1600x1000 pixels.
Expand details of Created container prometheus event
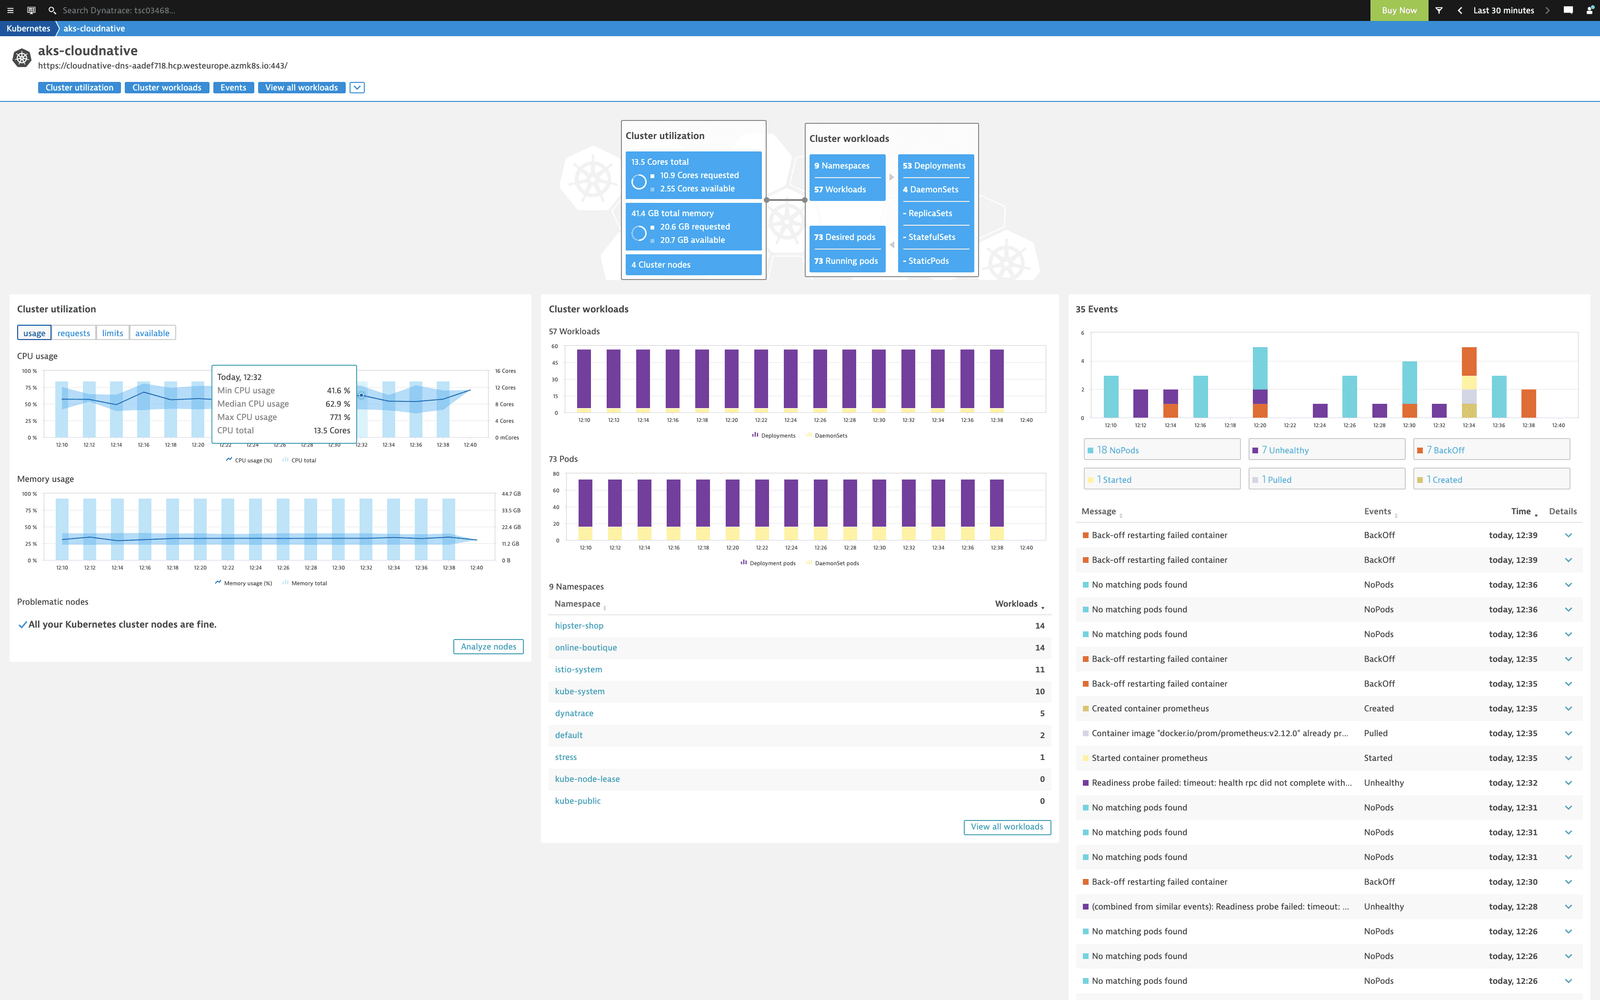(x=1568, y=709)
